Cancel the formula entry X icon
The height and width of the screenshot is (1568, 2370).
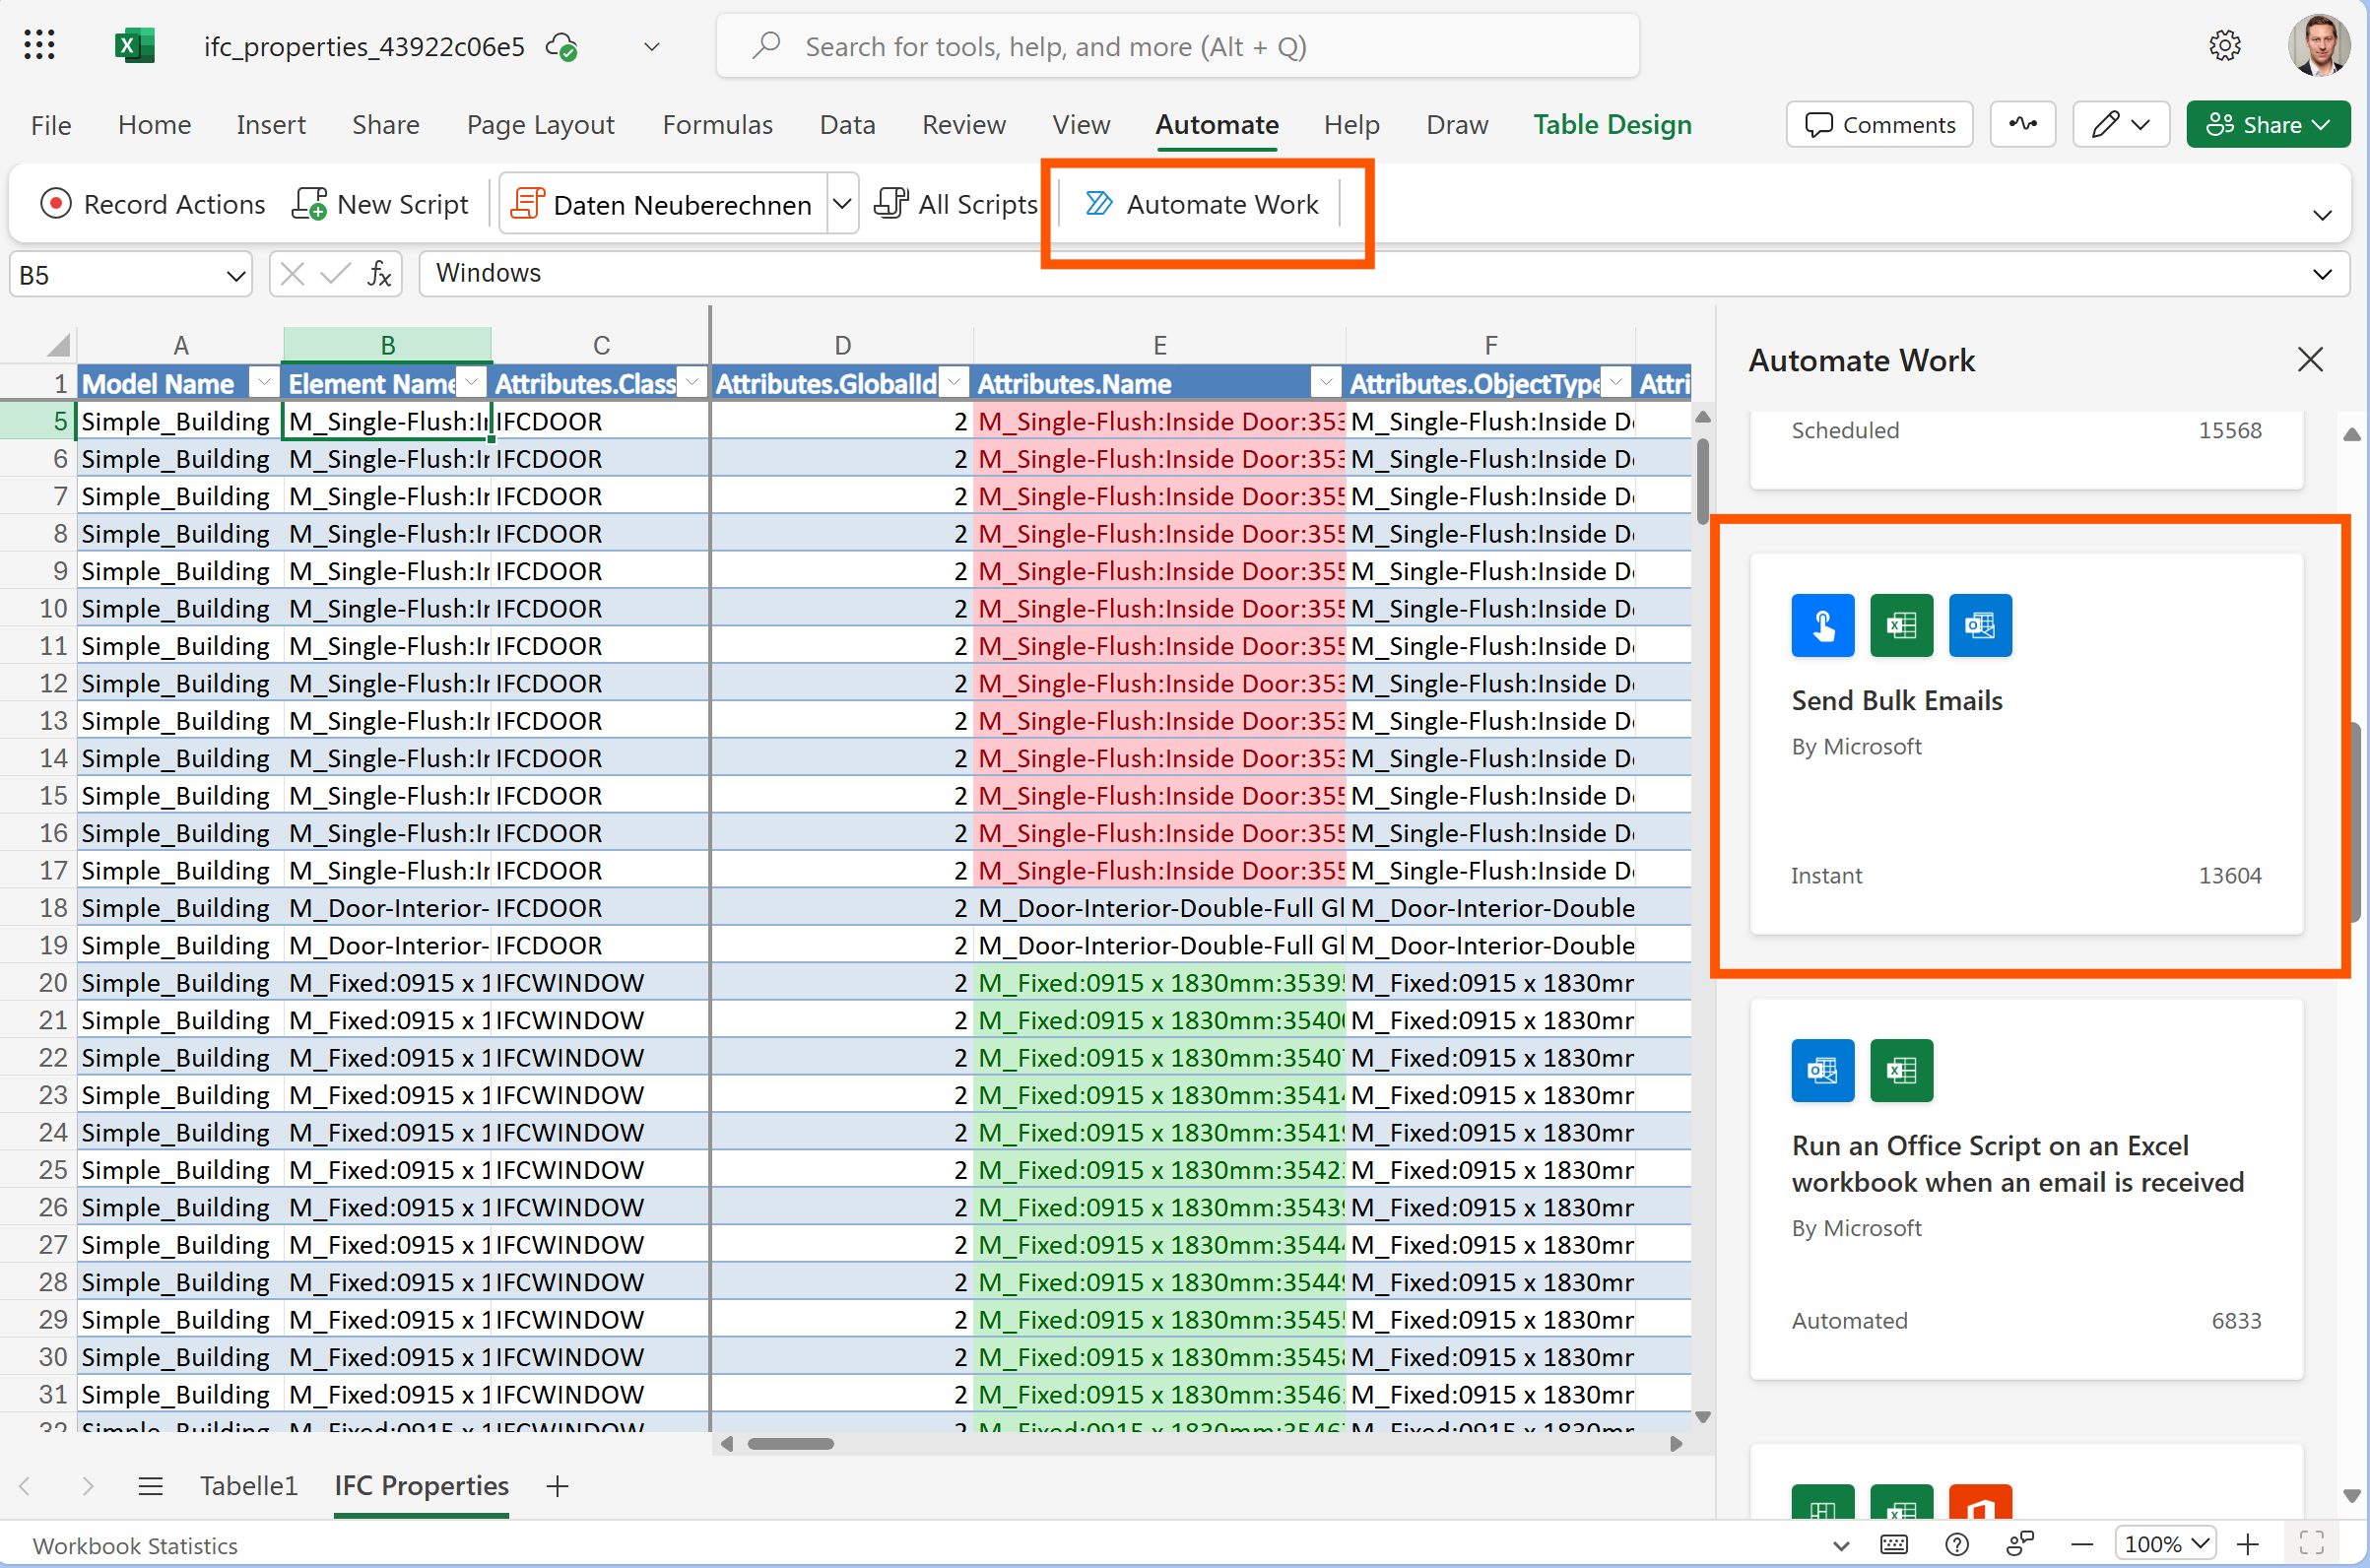point(292,274)
